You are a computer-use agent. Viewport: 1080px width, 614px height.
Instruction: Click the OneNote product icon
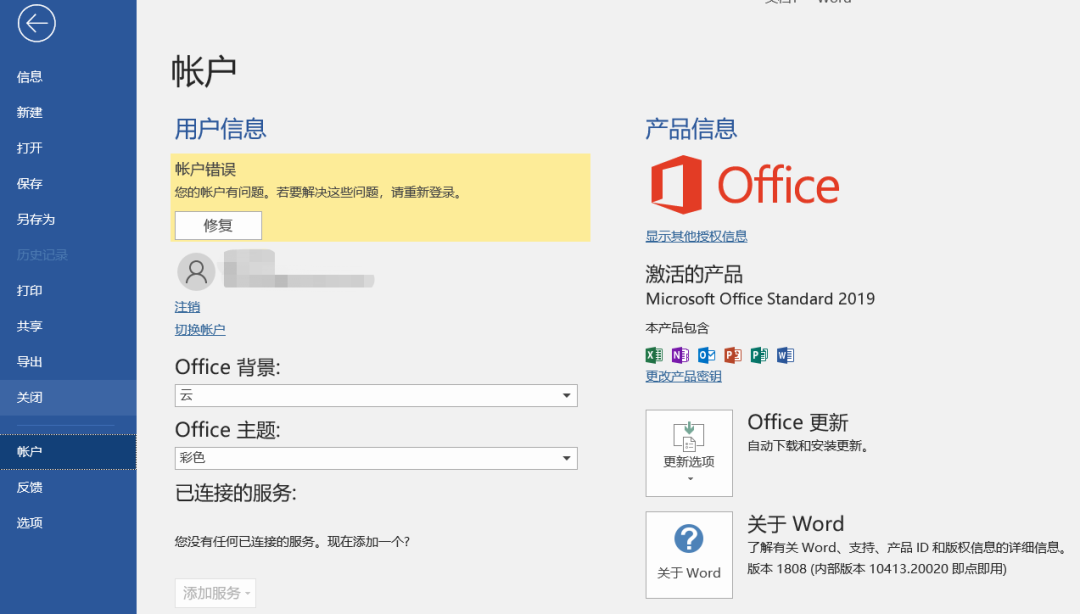(x=680, y=355)
